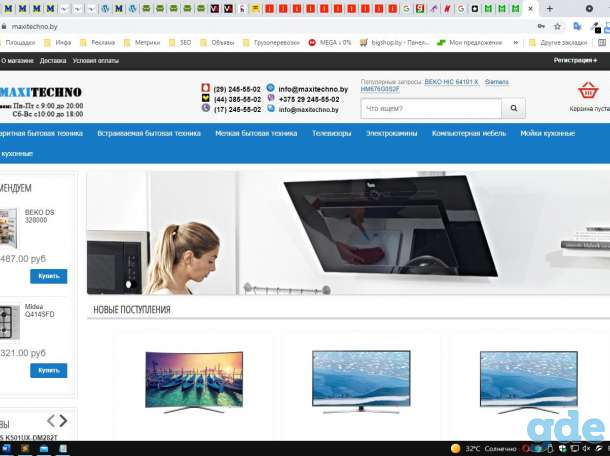Focus the Что ищем? search field

(x=431, y=109)
